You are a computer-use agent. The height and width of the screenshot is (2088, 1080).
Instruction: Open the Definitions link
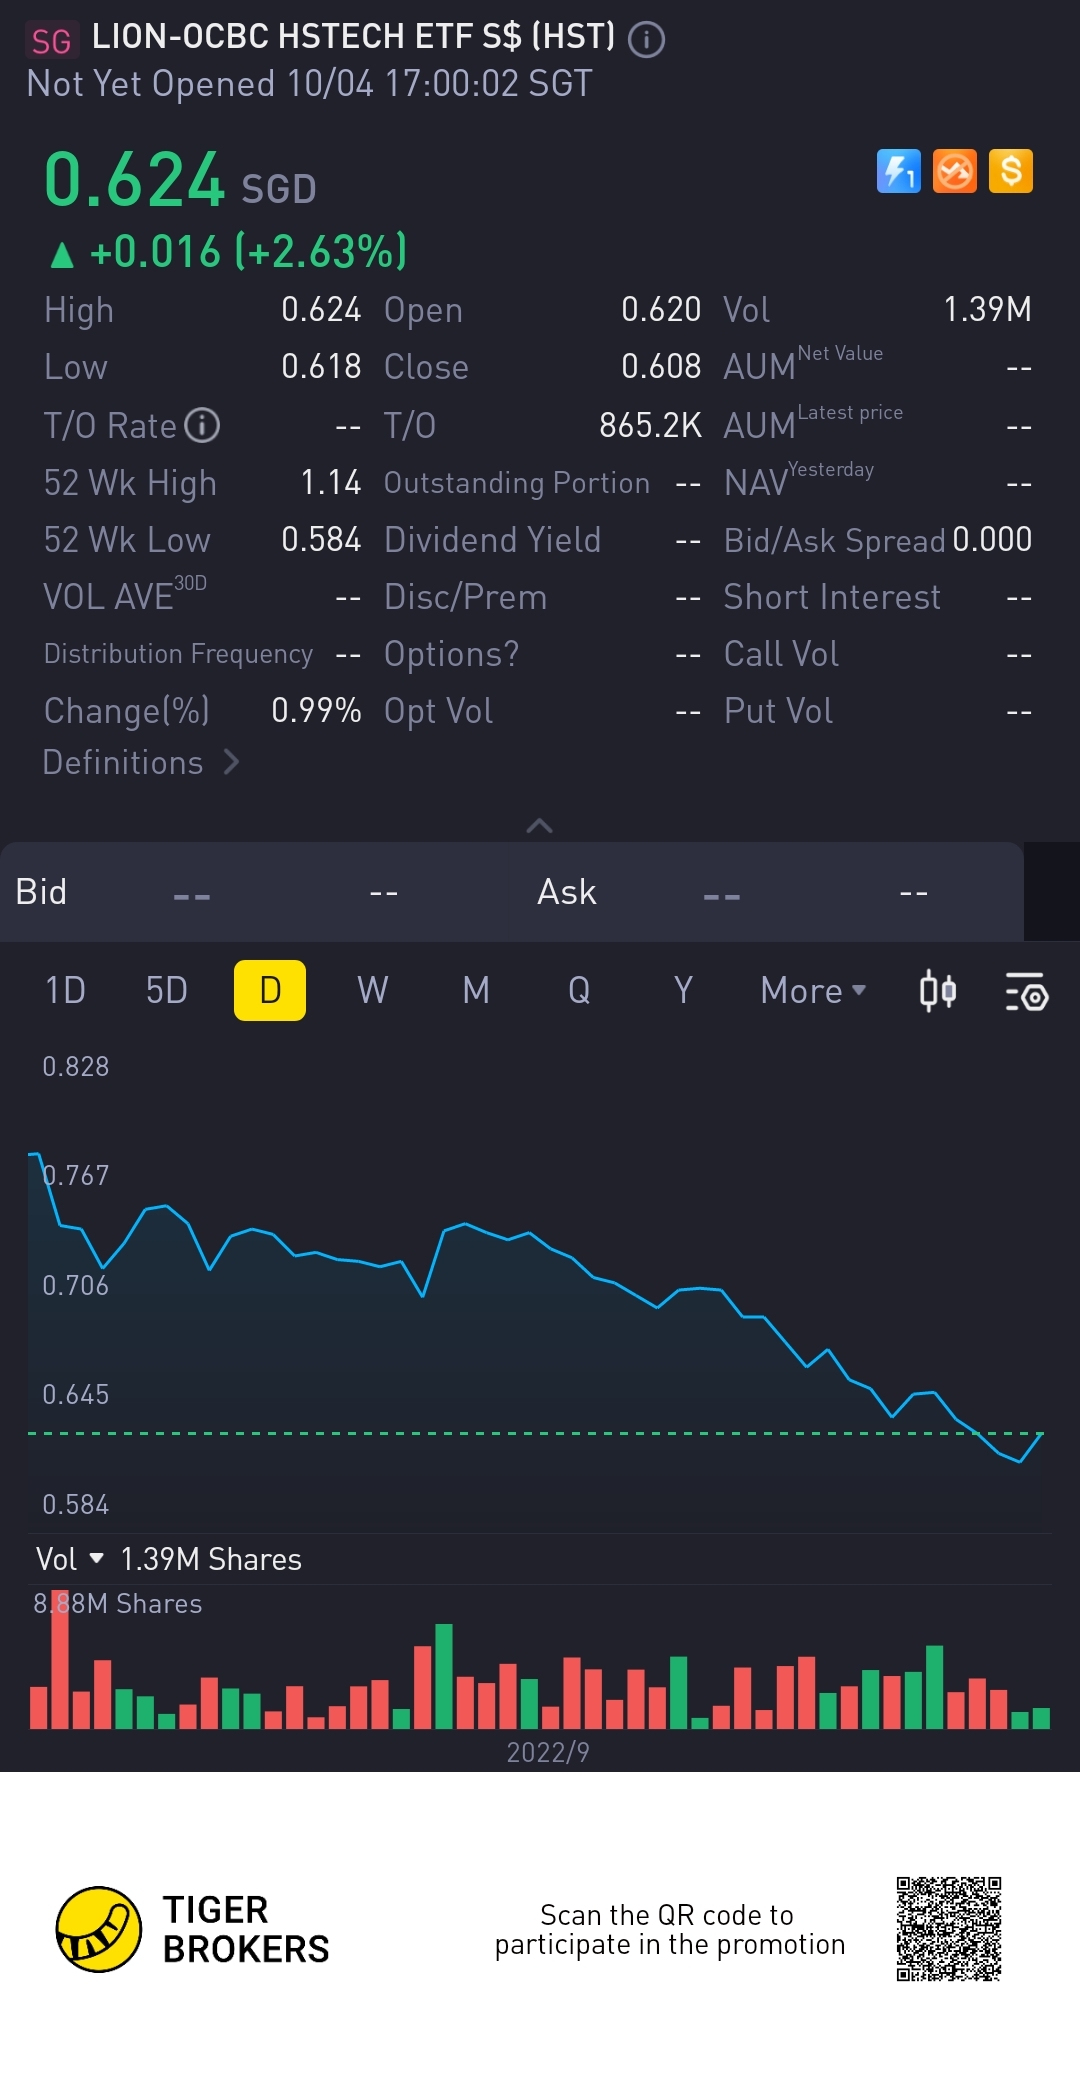141,763
